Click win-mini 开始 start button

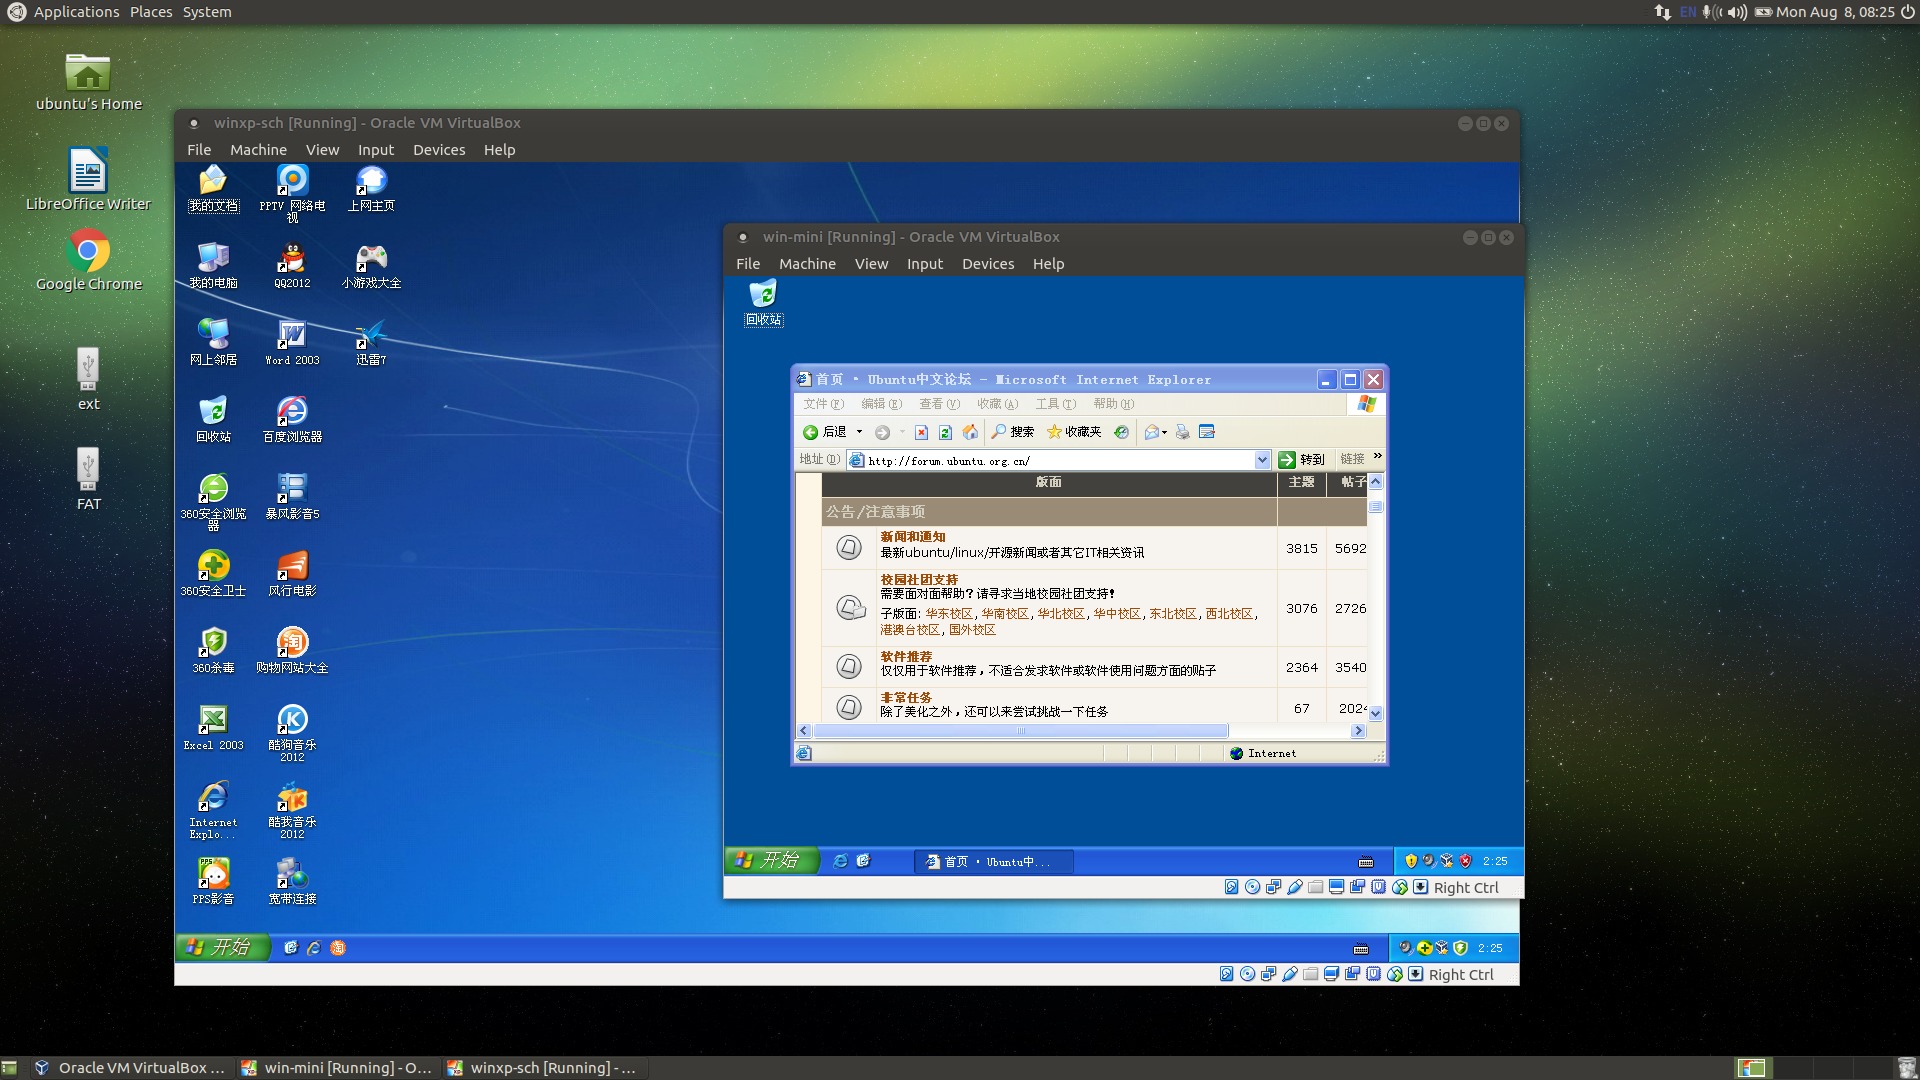[x=770, y=861]
